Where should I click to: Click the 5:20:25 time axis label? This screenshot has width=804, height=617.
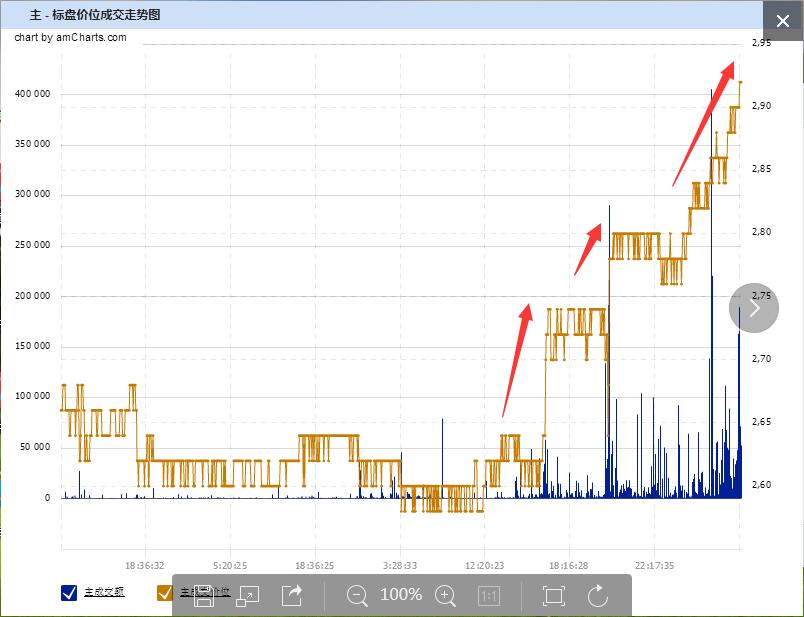(230, 566)
